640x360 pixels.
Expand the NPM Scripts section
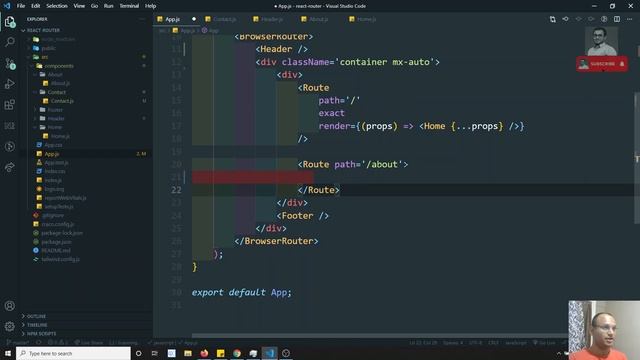click(x=41, y=334)
